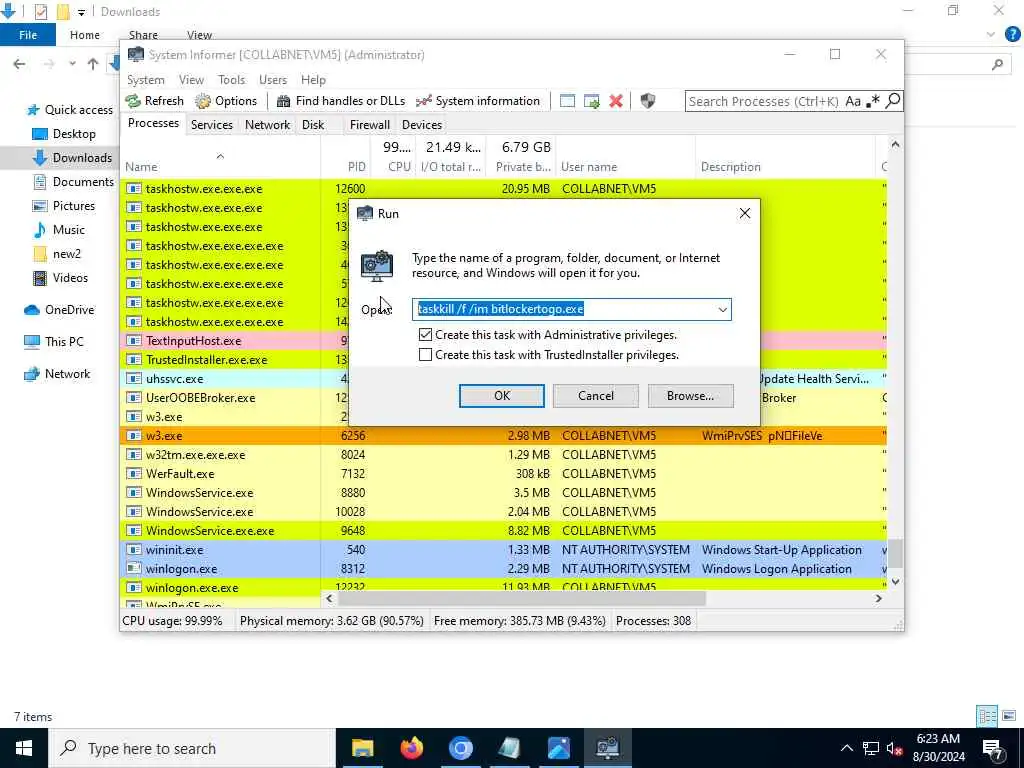
Task: Open System information graph window
Action: 478,101
